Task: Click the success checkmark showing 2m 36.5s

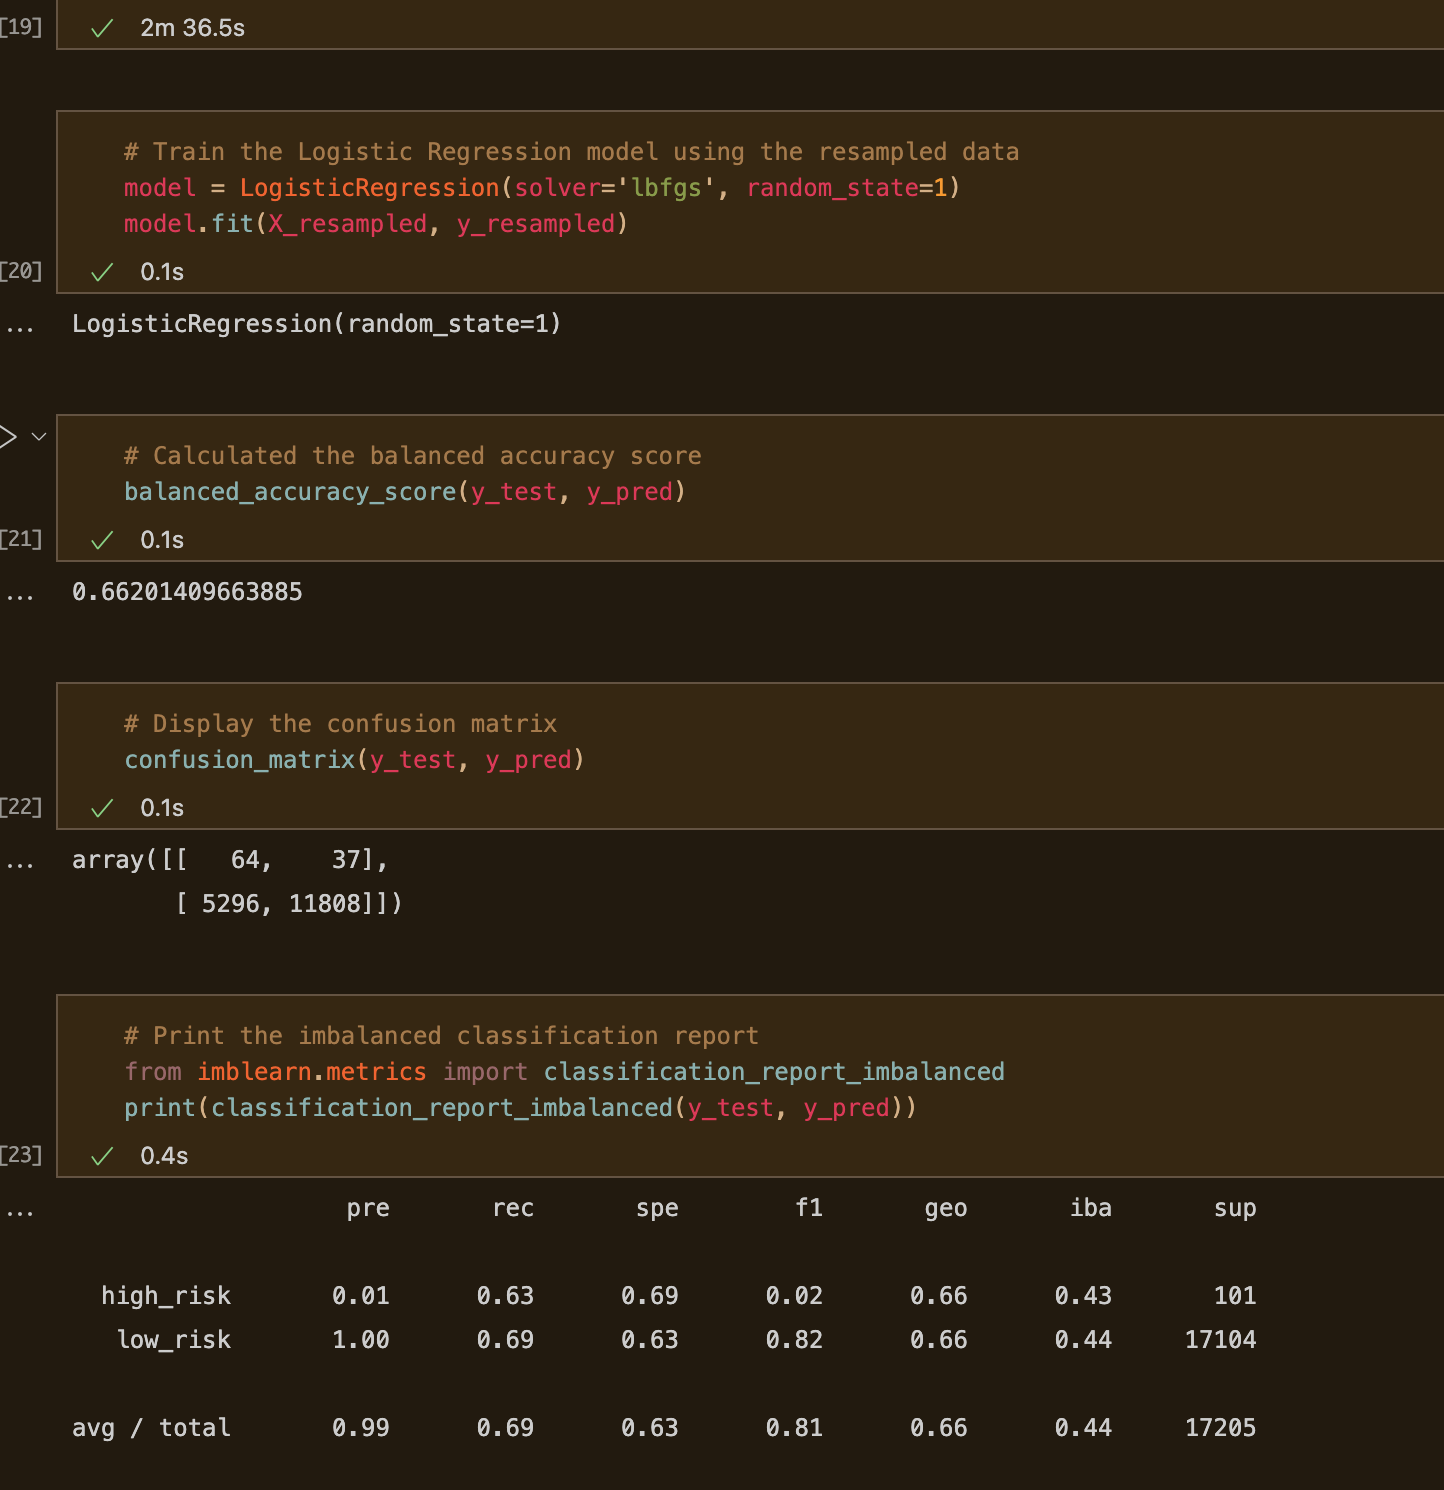Action: pyautogui.click(x=100, y=28)
